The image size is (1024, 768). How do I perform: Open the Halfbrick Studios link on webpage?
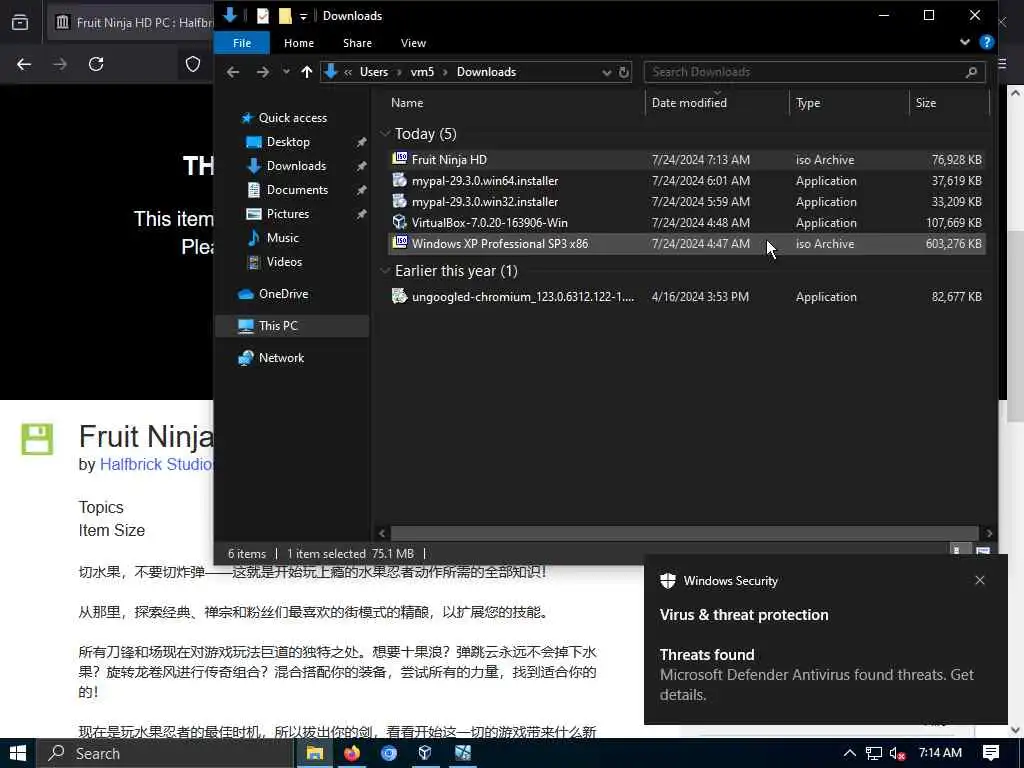click(156, 464)
